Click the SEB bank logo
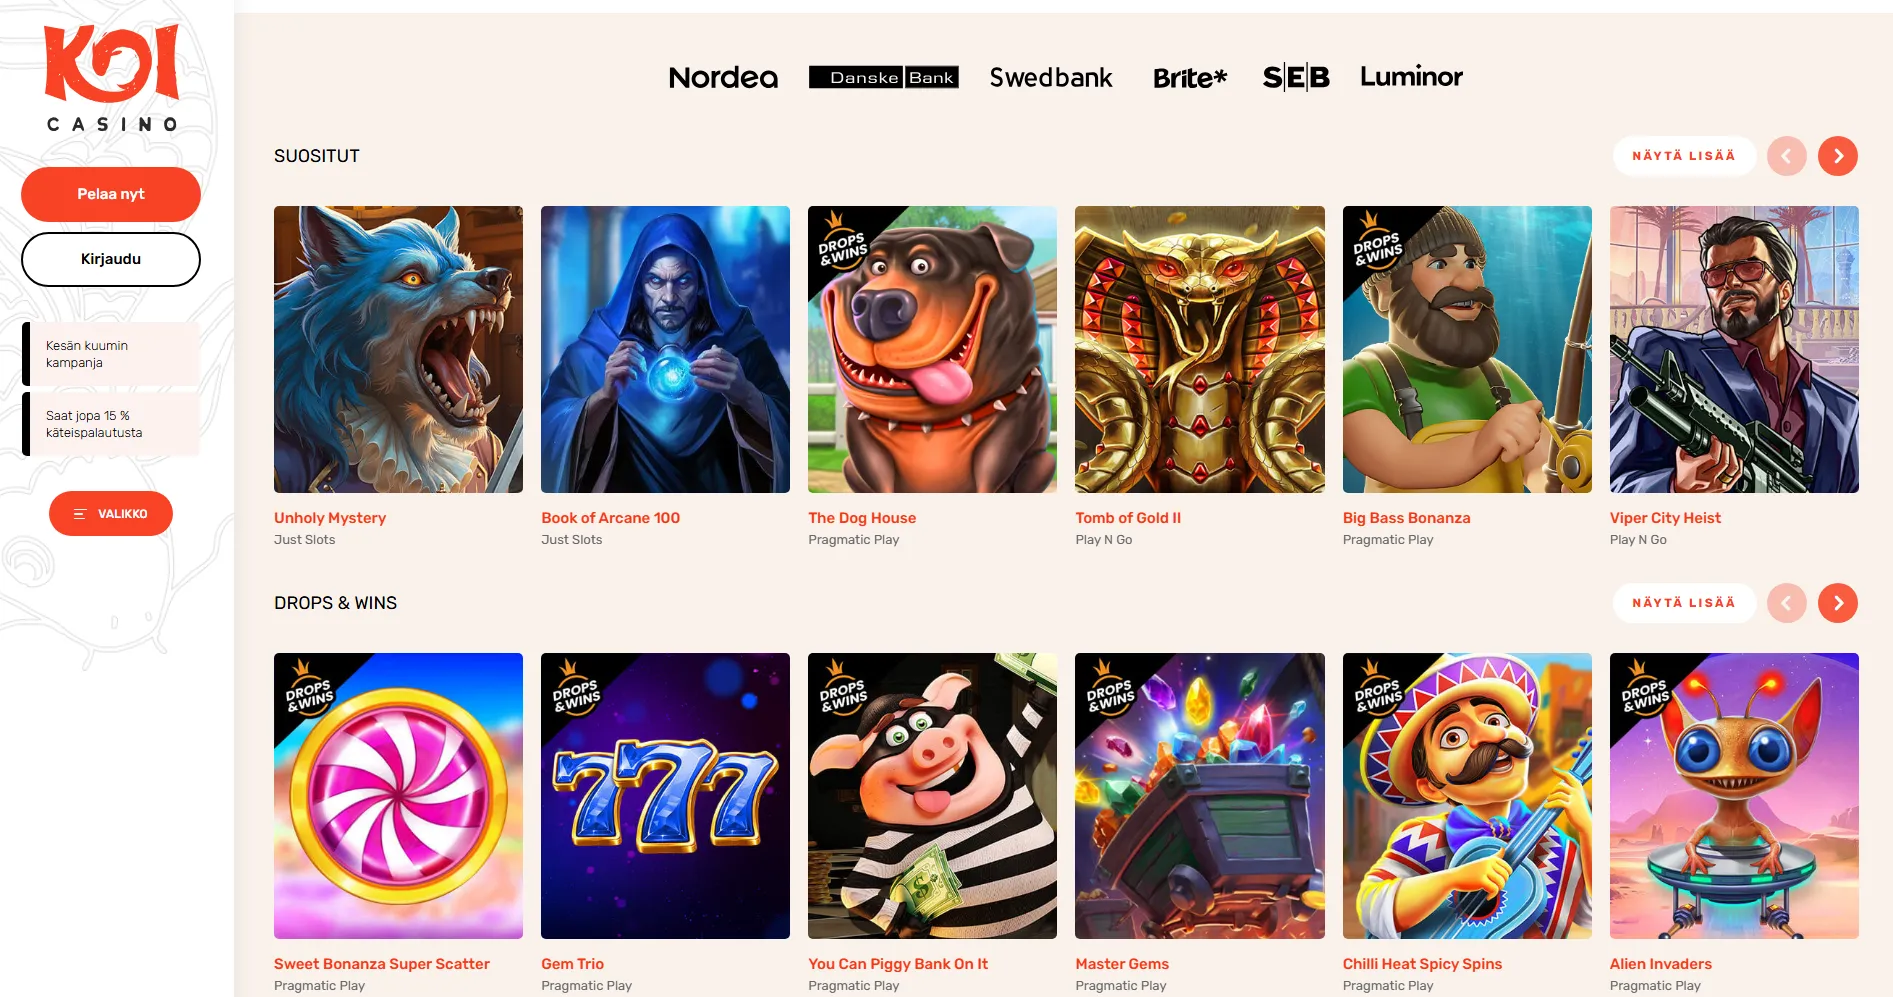The height and width of the screenshot is (997, 1893). 1296,77
